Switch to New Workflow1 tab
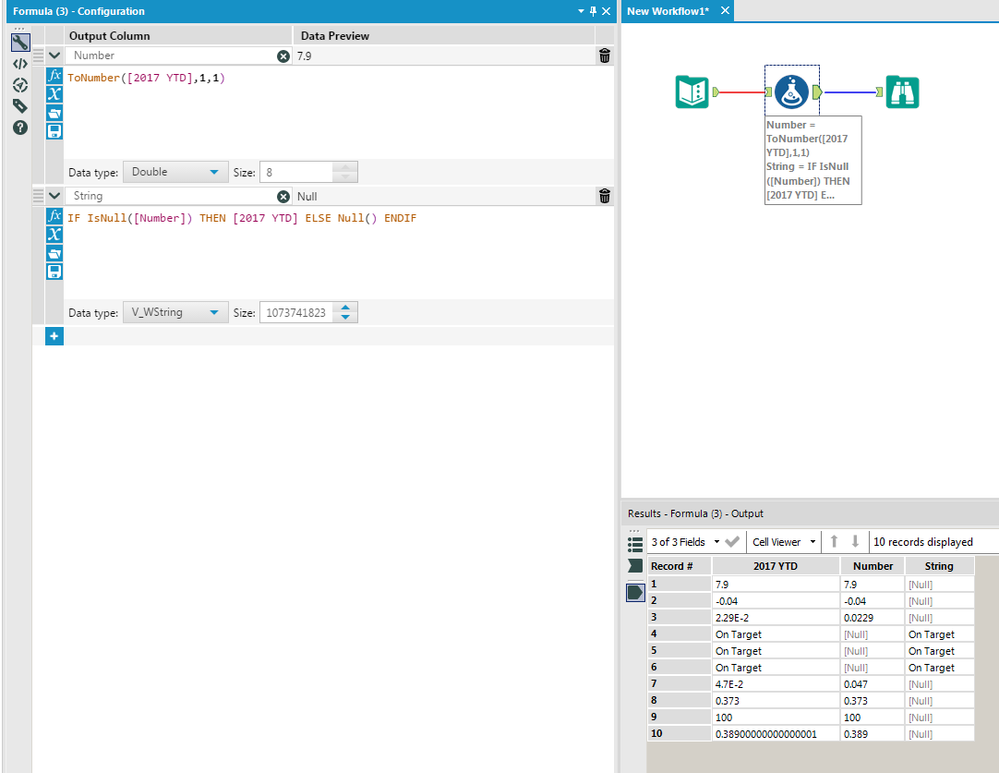 (668, 11)
